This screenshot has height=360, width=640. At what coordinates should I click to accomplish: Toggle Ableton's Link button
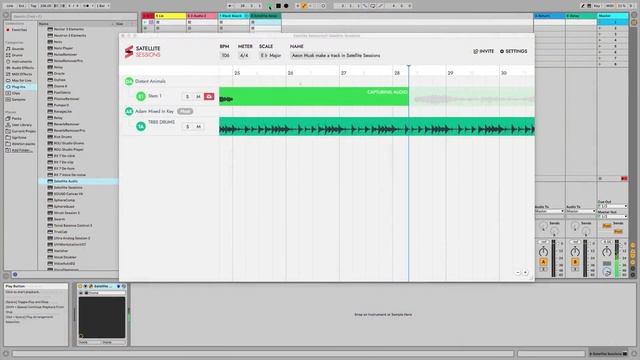pos(10,6)
